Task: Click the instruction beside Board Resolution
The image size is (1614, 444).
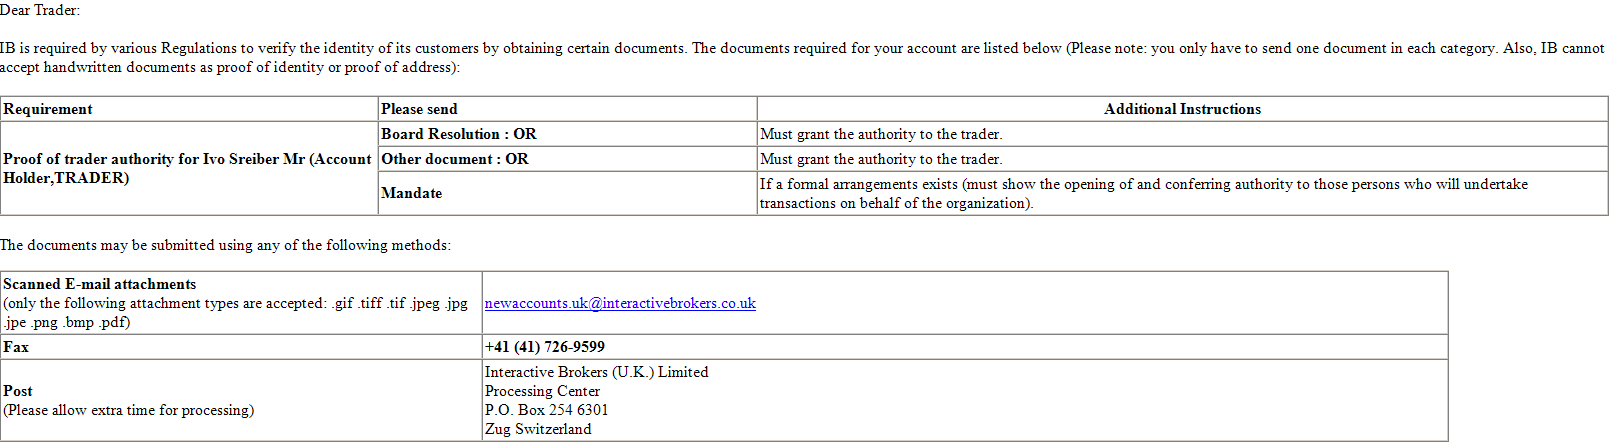Action: coord(881,134)
